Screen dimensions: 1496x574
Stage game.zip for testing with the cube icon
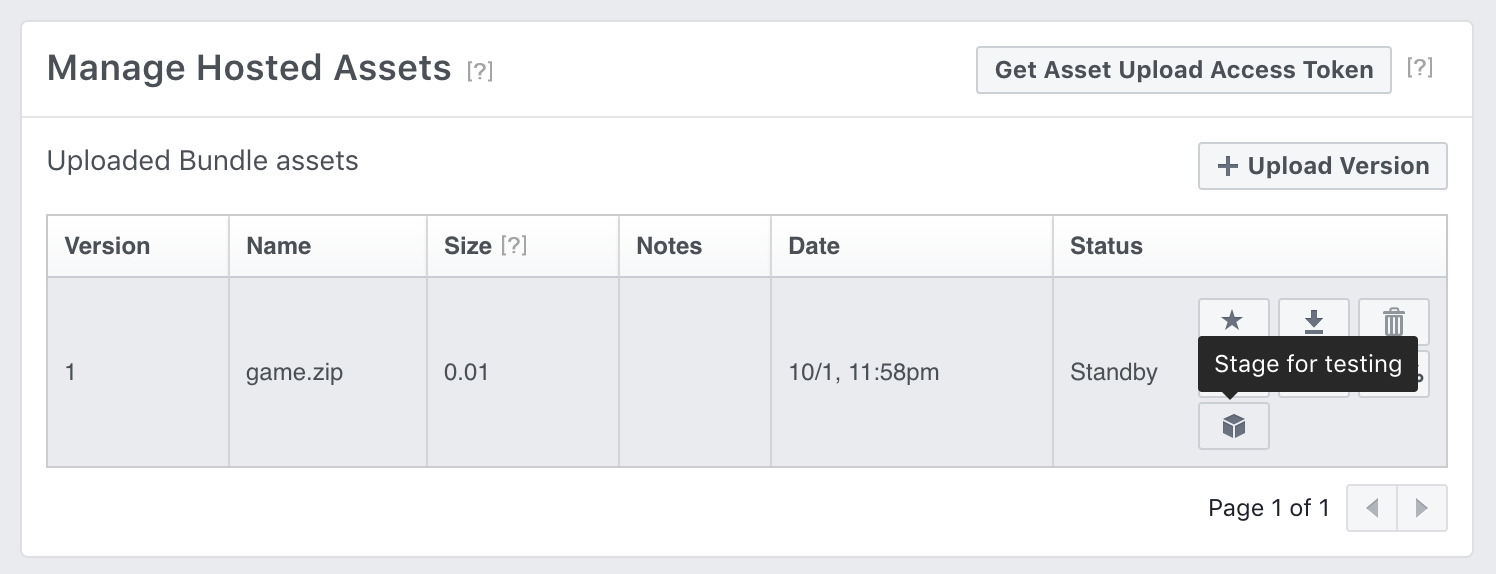[x=1234, y=427]
